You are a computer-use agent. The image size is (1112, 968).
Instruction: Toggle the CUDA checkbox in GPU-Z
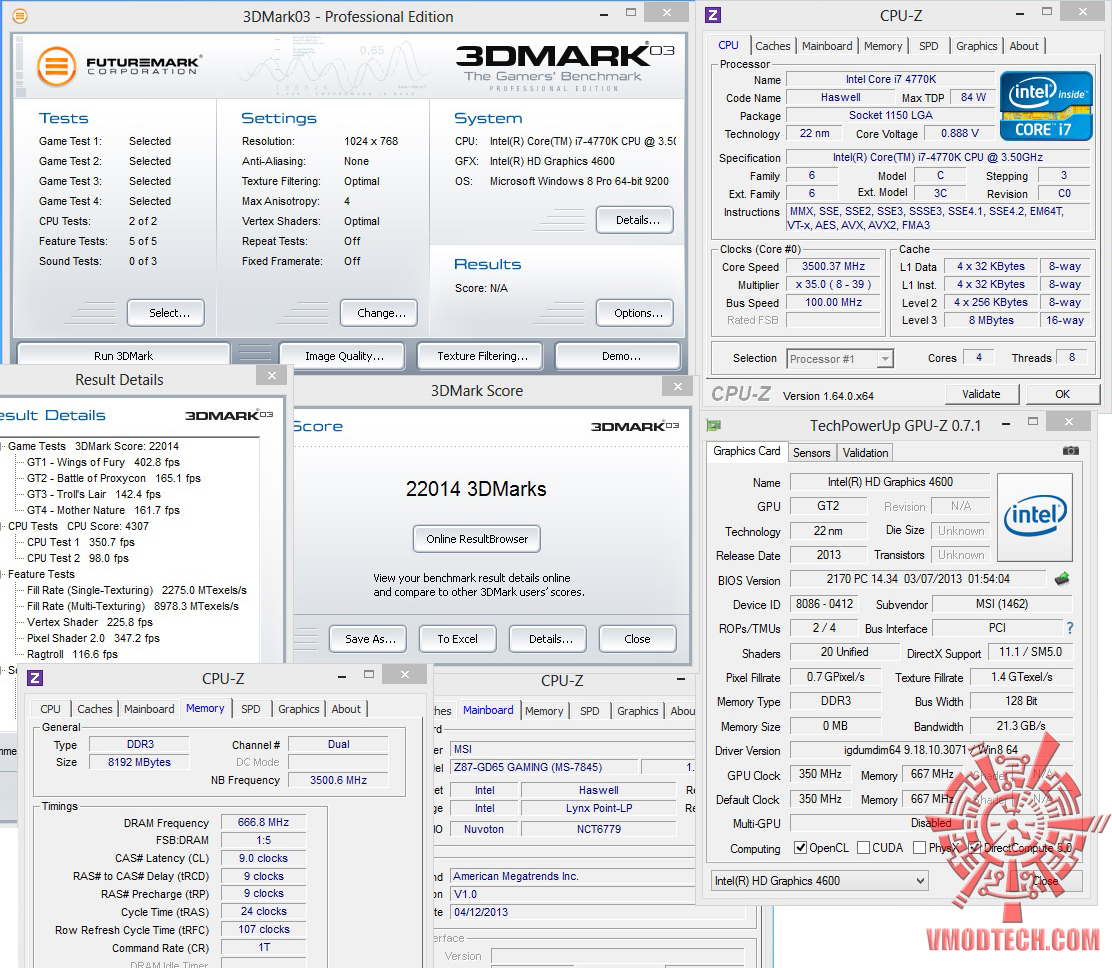pyautogui.click(x=863, y=847)
